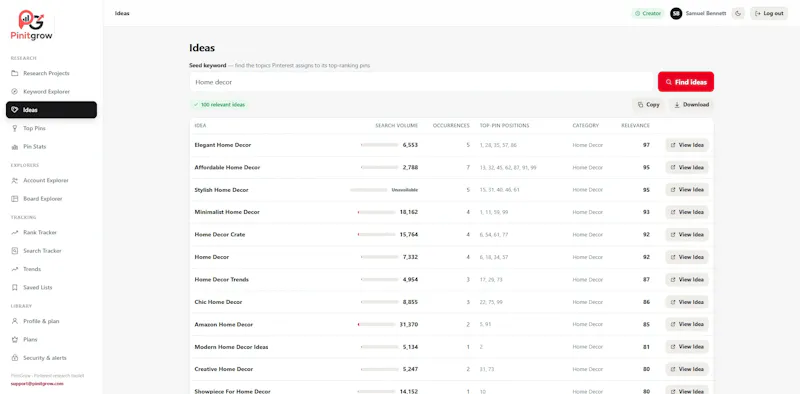This screenshot has width=800, height=394.
Task: Click Minimalist Home Decor idea name
Action: coord(227,212)
